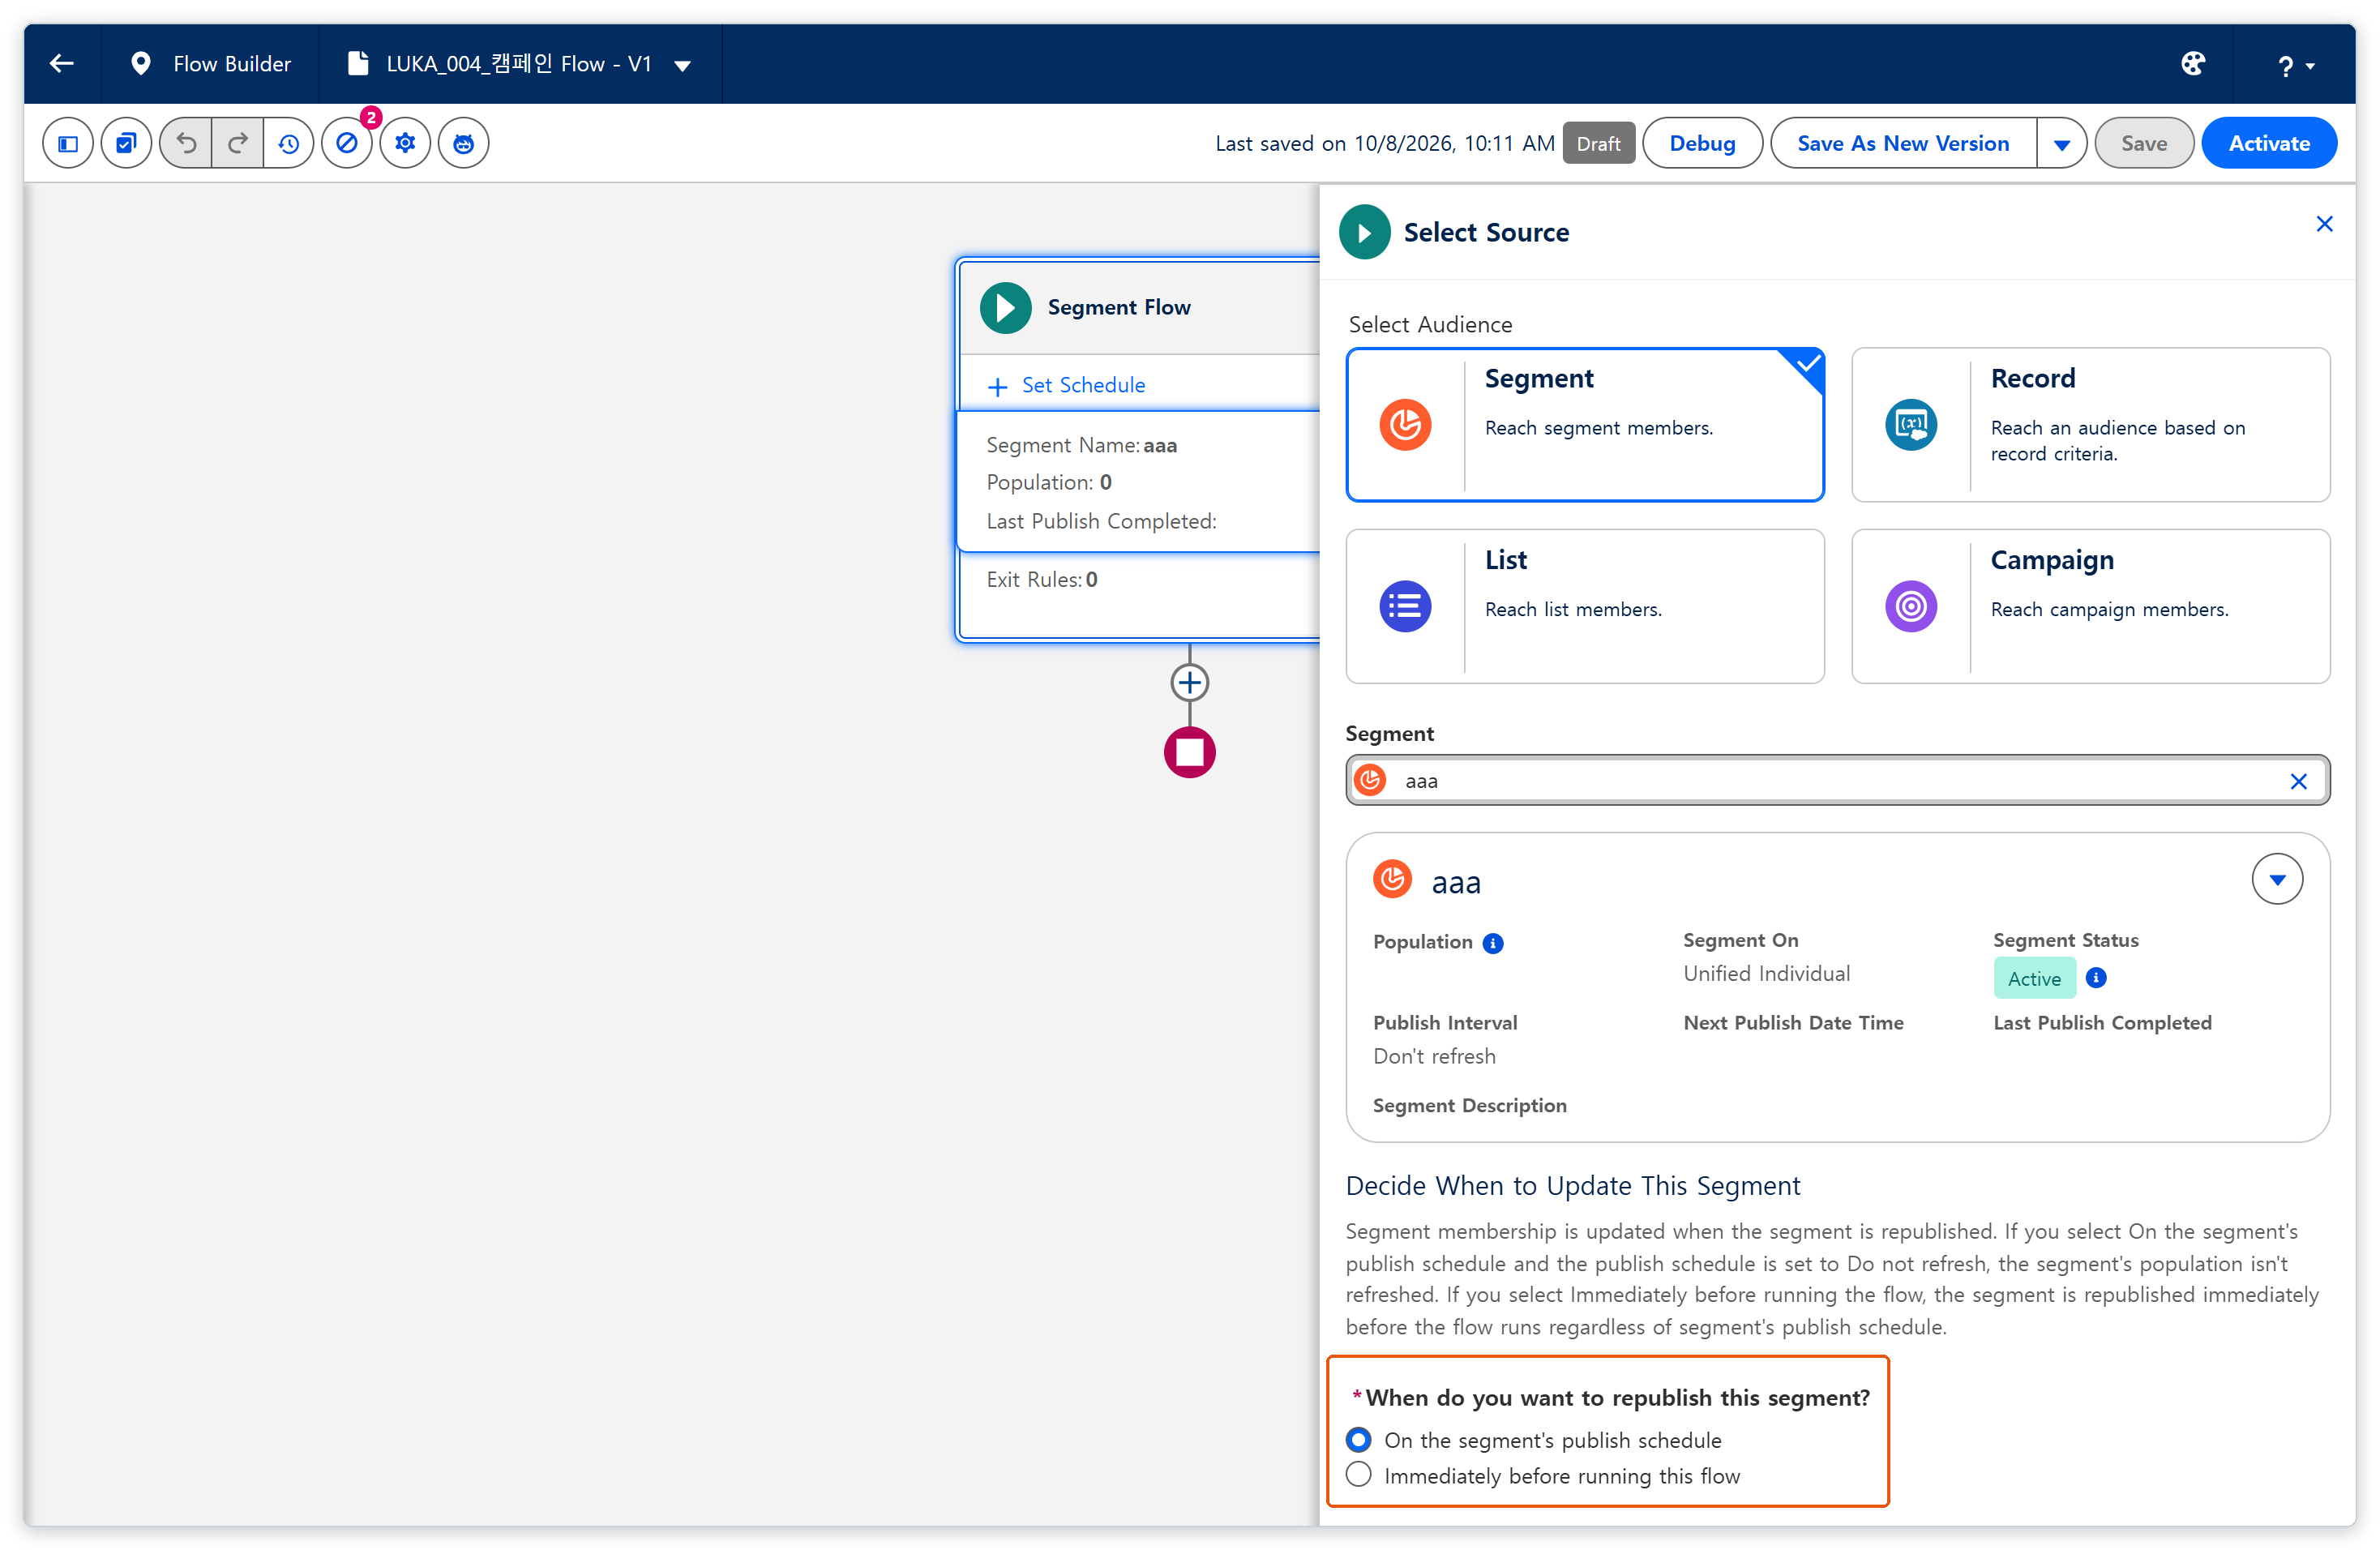Activate the flow

point(2268,143)
